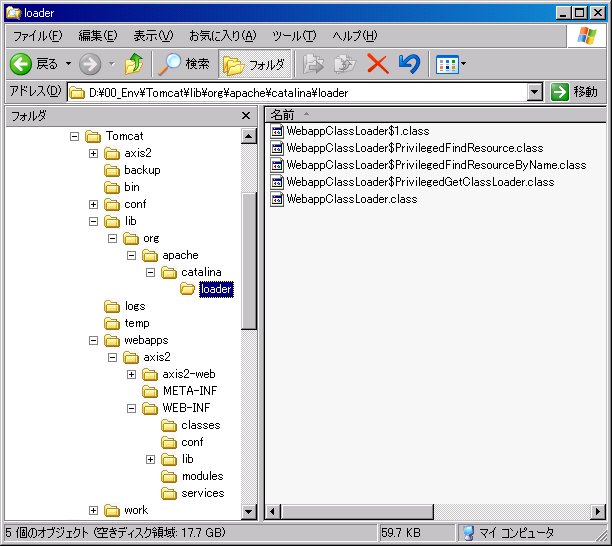Go up one folder level
The height and width of the screenshot is (546, 612).
[x=134, y=64]
